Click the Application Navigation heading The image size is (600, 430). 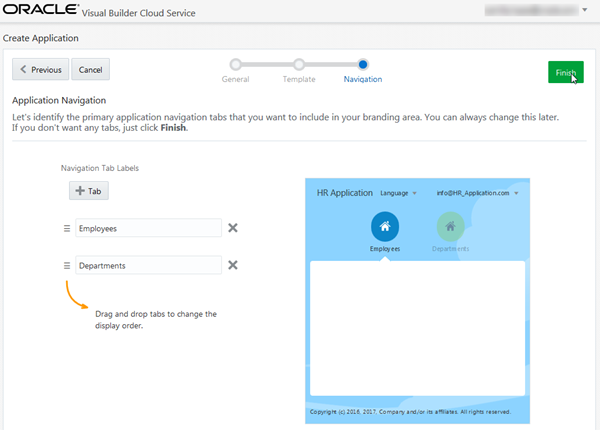point(59,100)
